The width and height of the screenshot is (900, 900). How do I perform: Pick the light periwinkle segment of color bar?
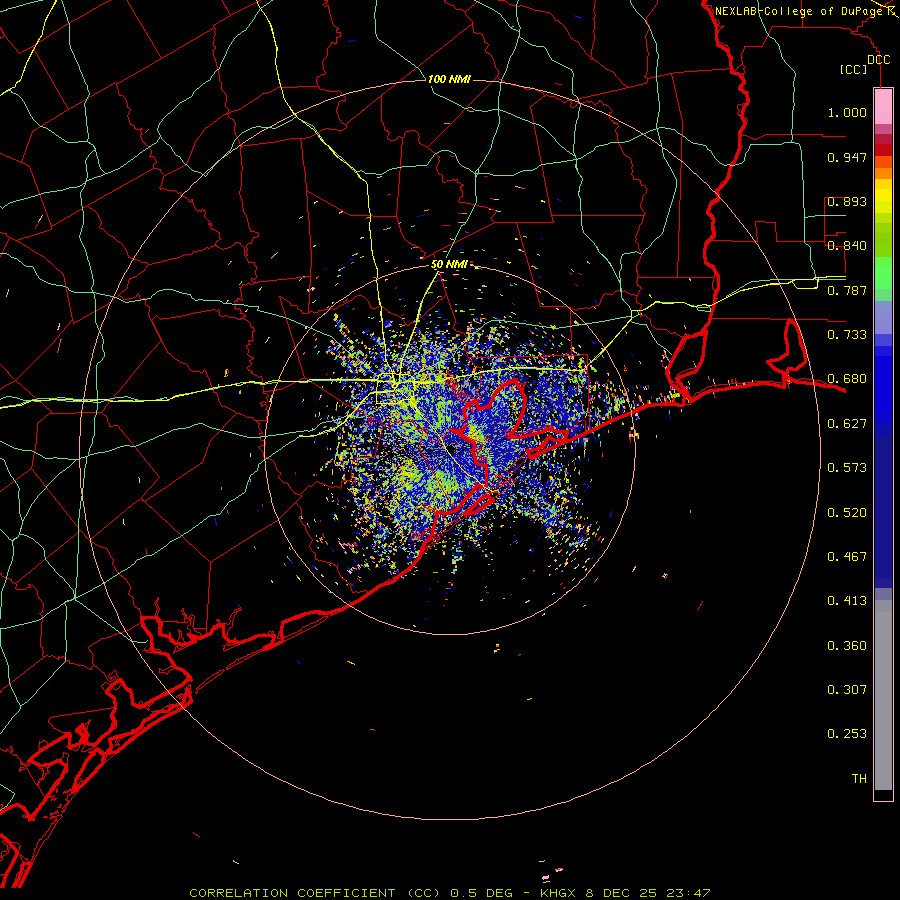point(883,317)
